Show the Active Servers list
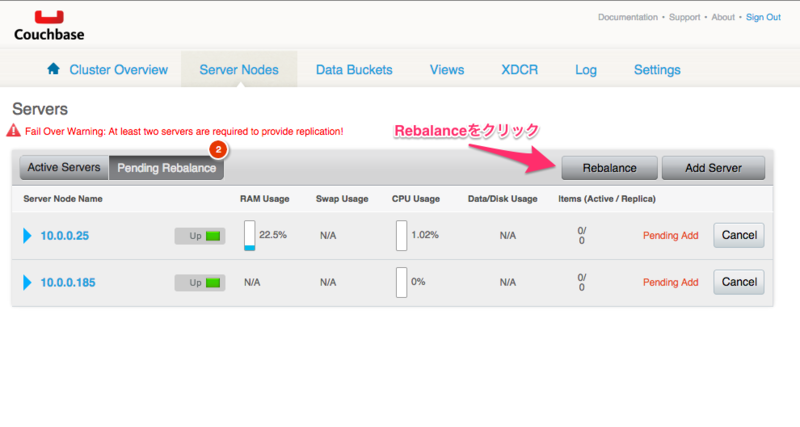 tap(64, 168)
